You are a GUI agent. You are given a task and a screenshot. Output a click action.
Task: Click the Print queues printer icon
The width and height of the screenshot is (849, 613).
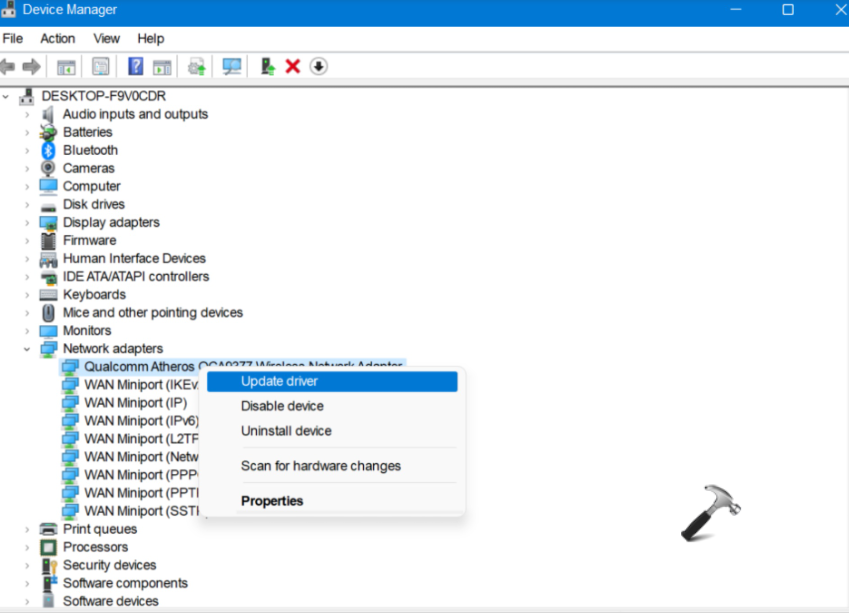coord(48,529)
